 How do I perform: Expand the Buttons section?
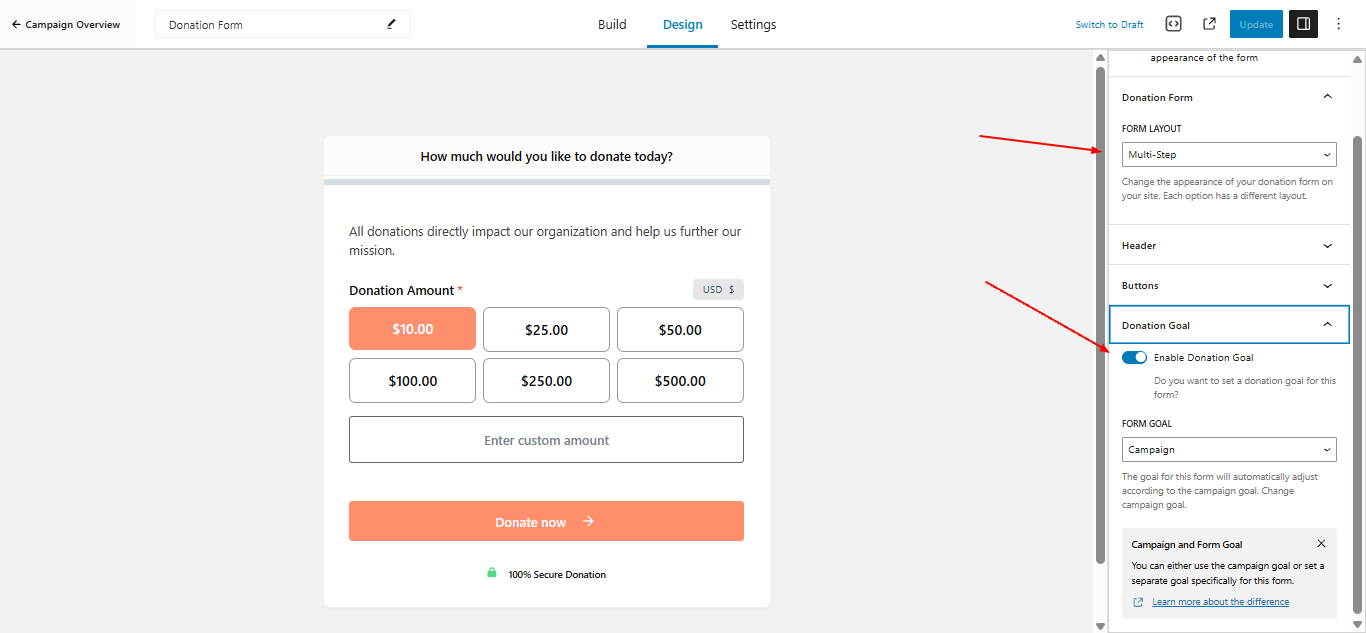(1229, 285)
